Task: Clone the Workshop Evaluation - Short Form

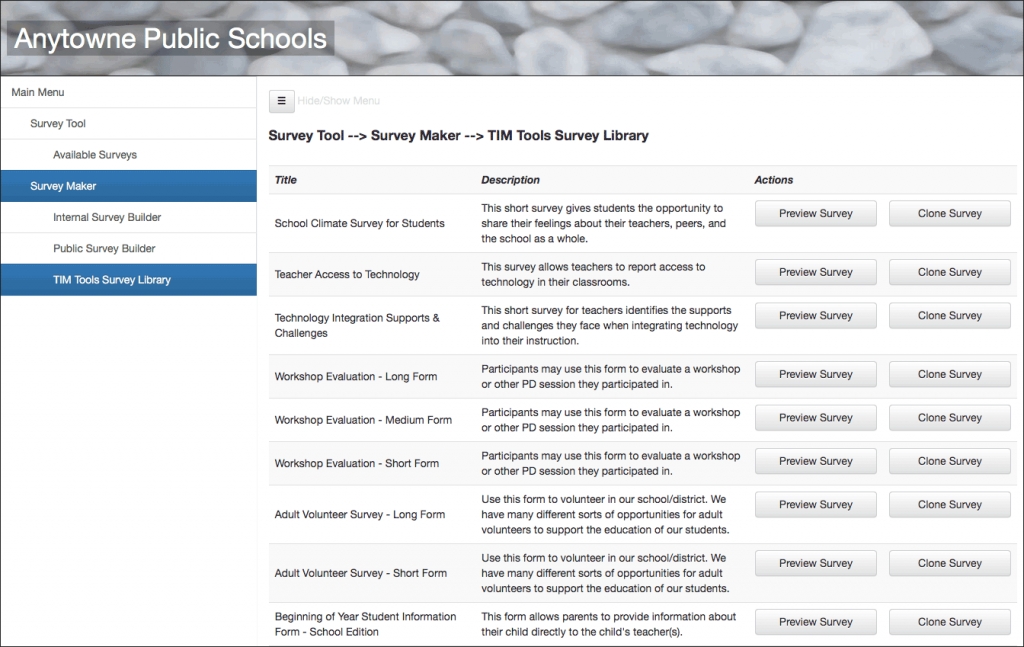Action: click(x=948, y=461)
